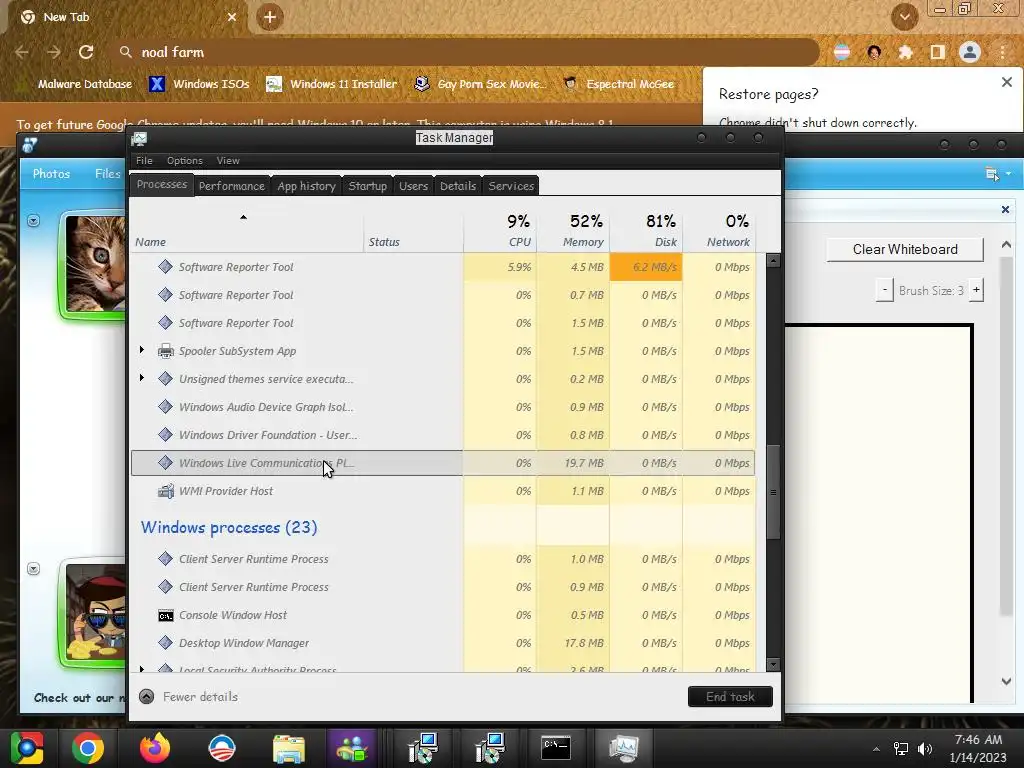Open messenger window options dropdown icon
This screenshot has width=1024, height=768.
point(998,174)
